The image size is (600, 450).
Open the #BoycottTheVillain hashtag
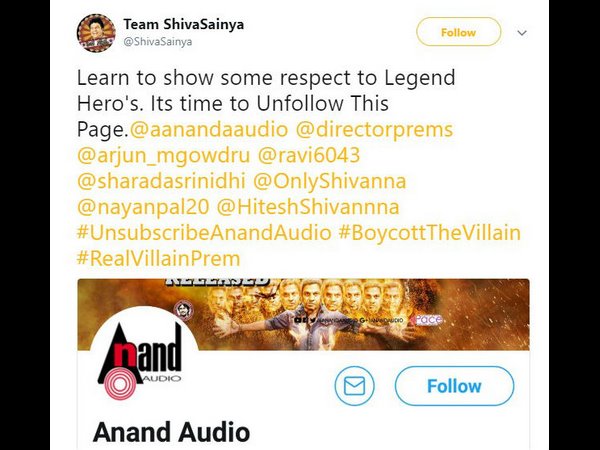tap(430, 233)
